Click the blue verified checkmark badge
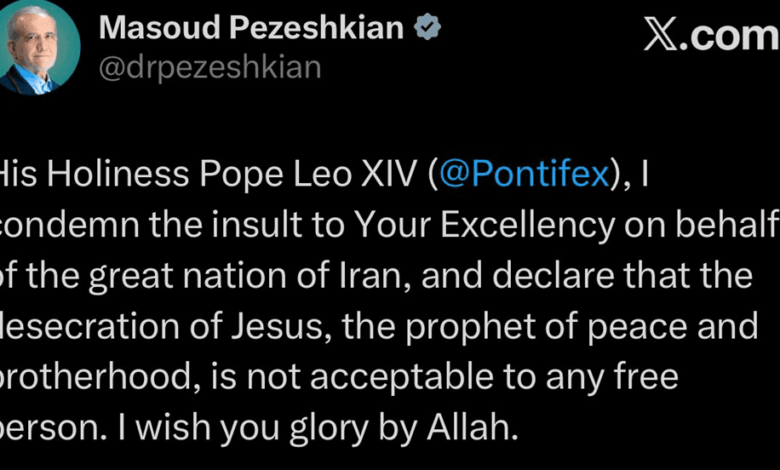 pyautogui.click(x=429, y=29)
